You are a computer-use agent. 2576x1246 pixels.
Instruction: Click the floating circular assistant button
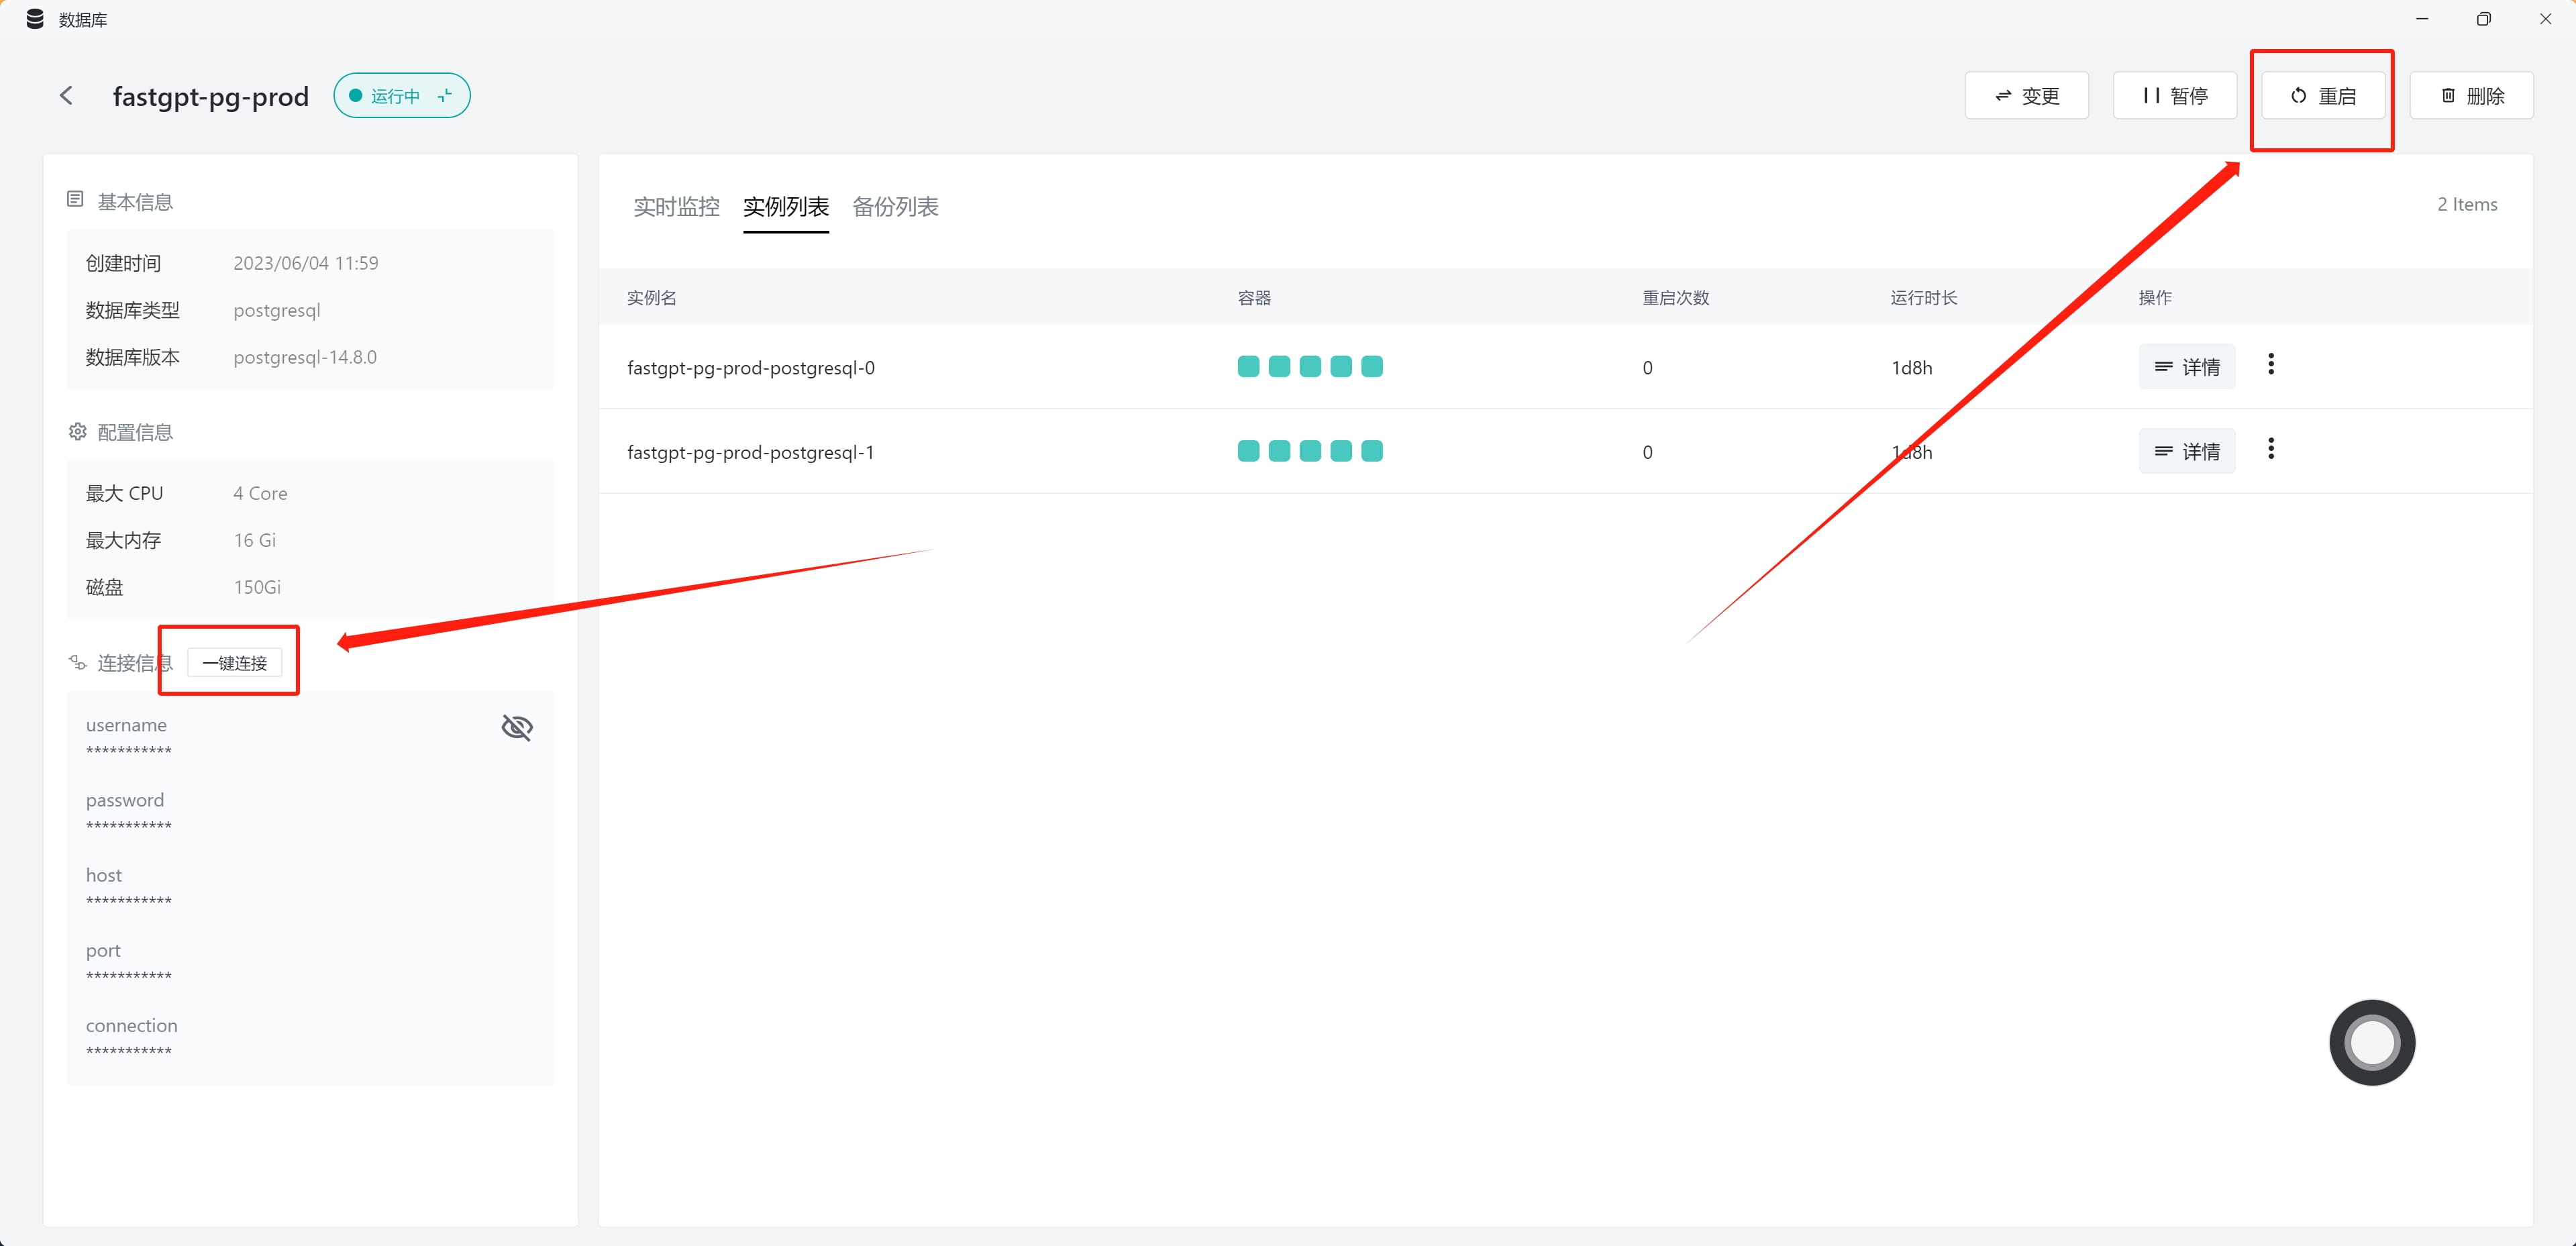[x=2372, y=1043]
